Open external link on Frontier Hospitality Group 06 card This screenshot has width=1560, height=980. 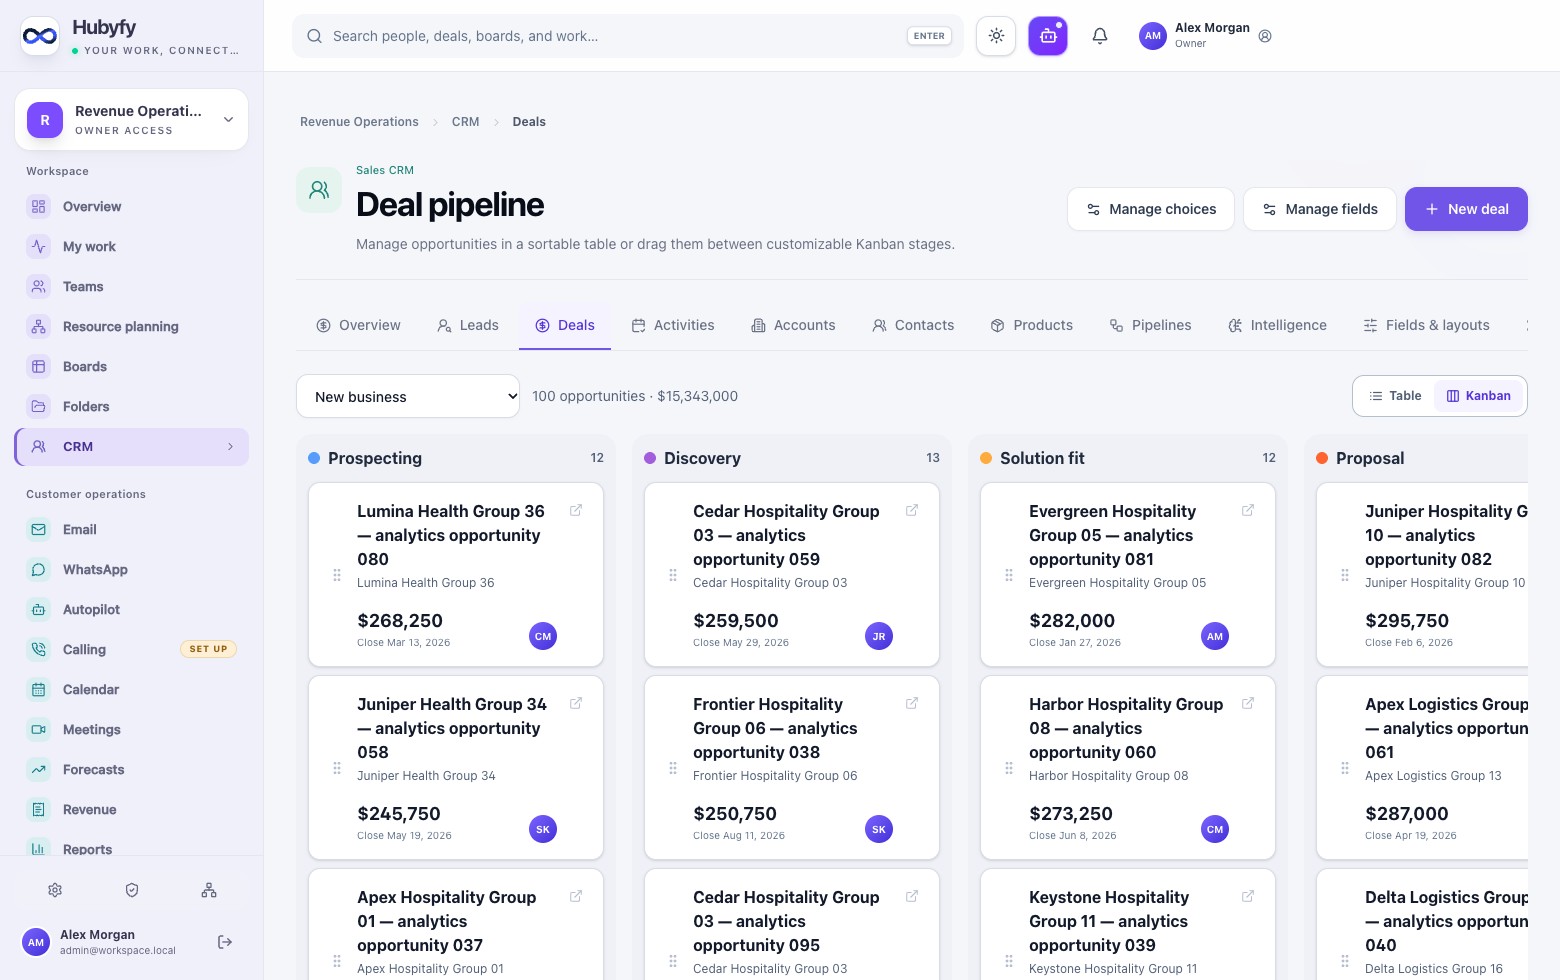912,704
